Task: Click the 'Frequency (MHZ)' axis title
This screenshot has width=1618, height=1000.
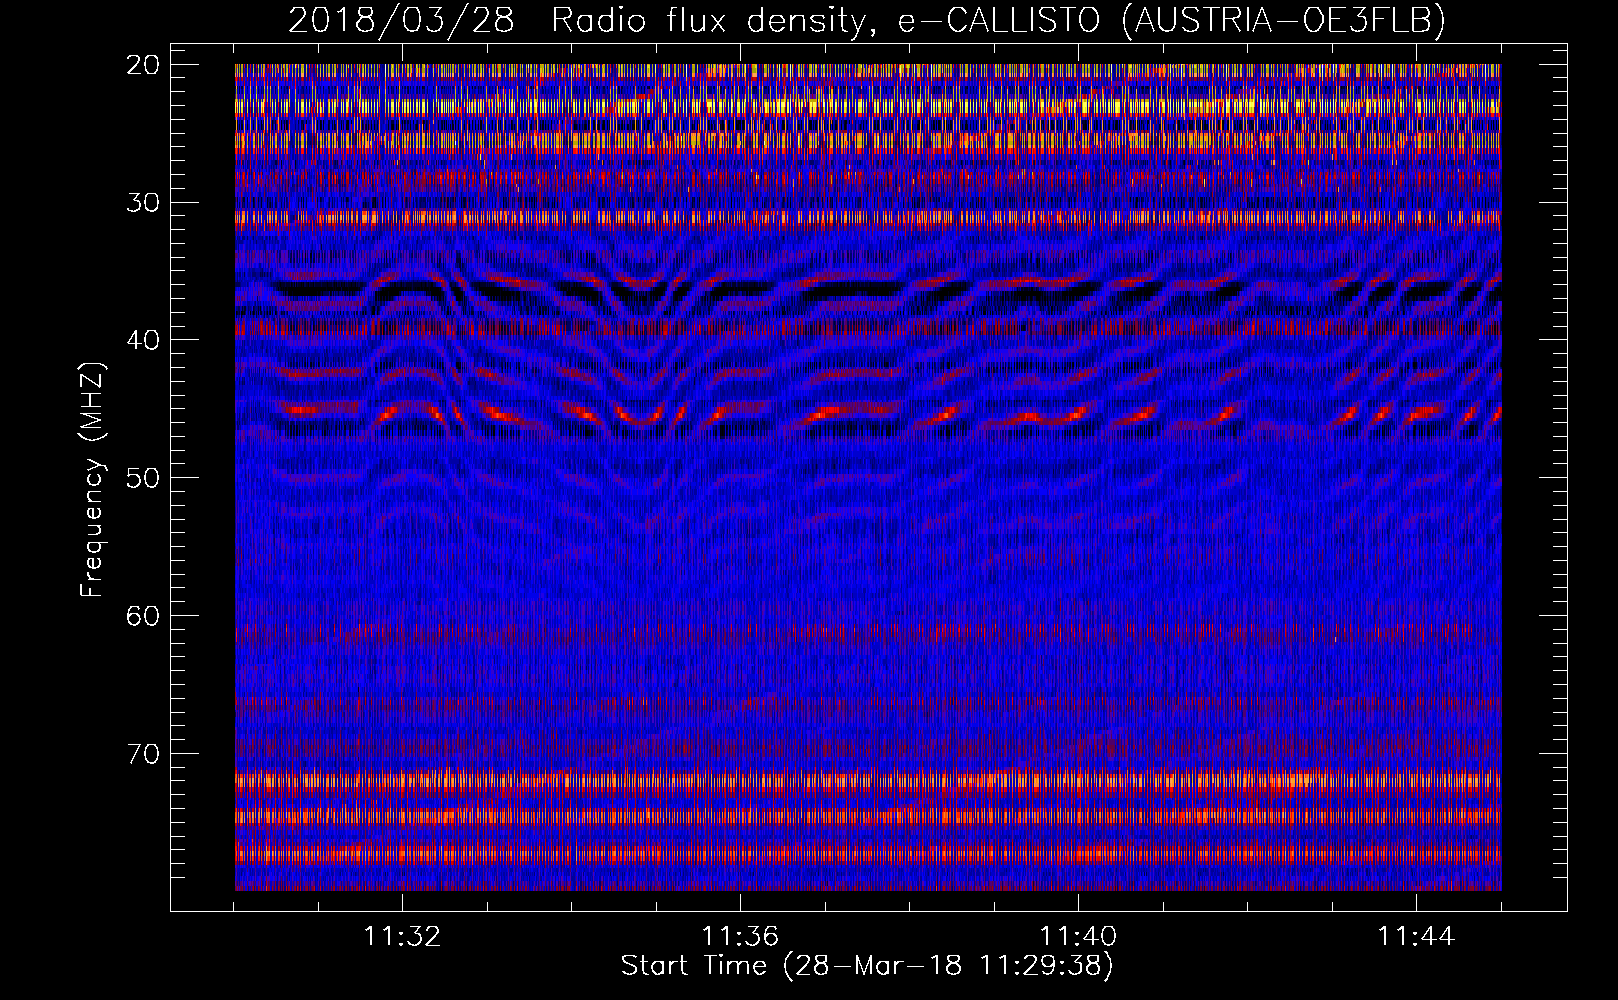Action: coord(92,480)
